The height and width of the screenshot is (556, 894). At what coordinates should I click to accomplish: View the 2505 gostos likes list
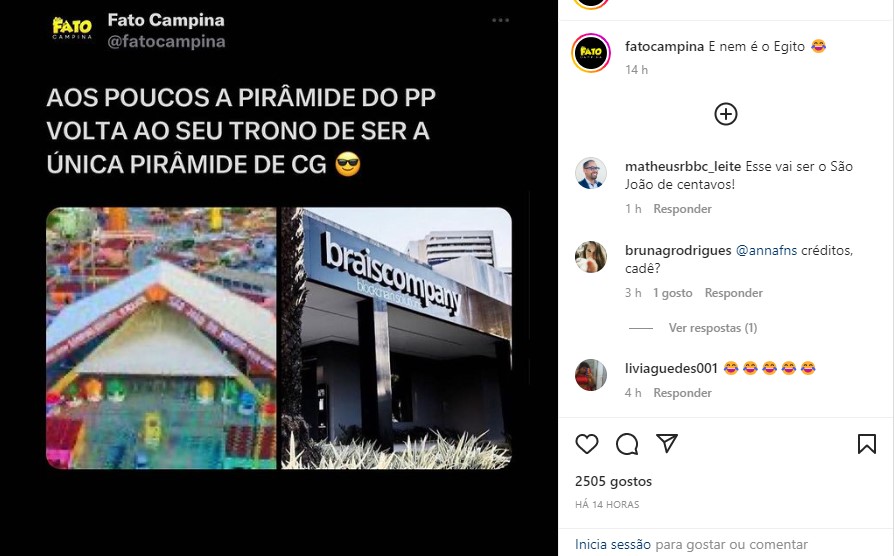[613, 481]
